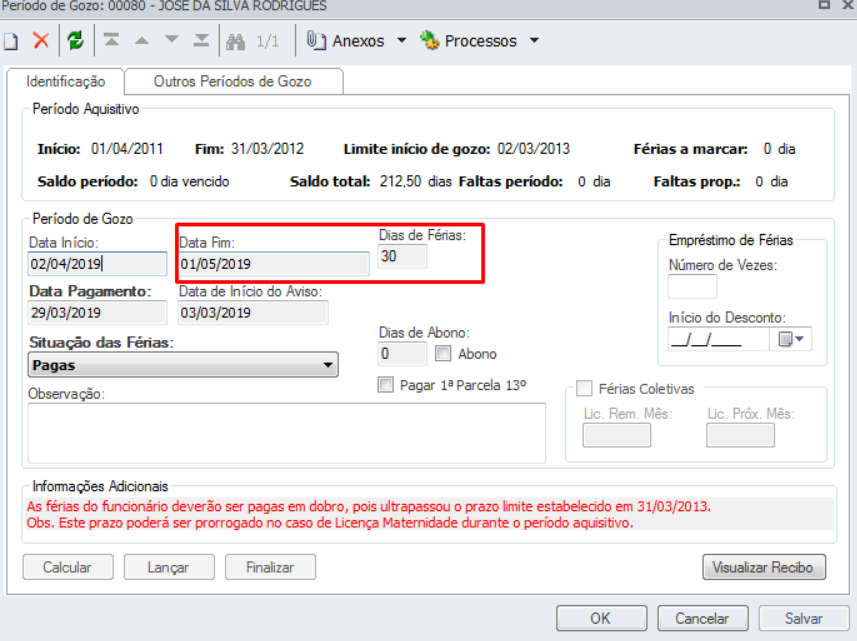
Task: Switch to Outros Períodos de Gozo tab
Action: tap(233, 81)
